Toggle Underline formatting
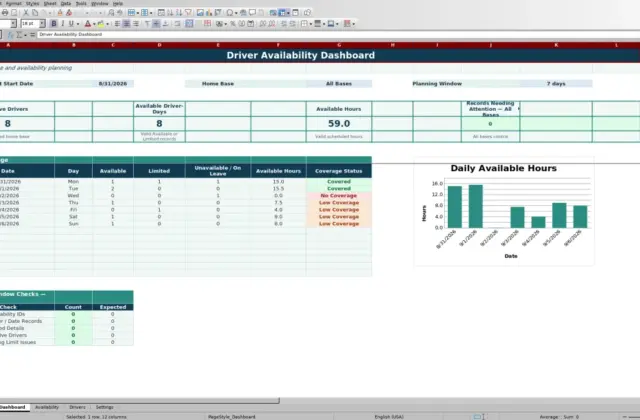Image resolution: width=640 pixels, height=420 pixels. (71, 24)
